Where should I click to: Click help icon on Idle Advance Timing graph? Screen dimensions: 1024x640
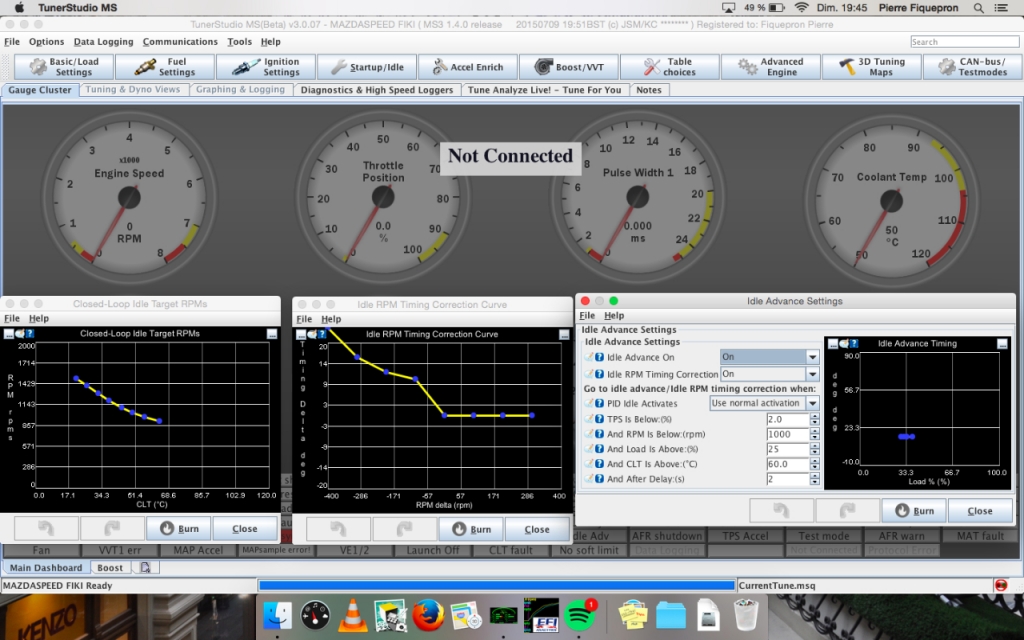(x=854, y=344)
